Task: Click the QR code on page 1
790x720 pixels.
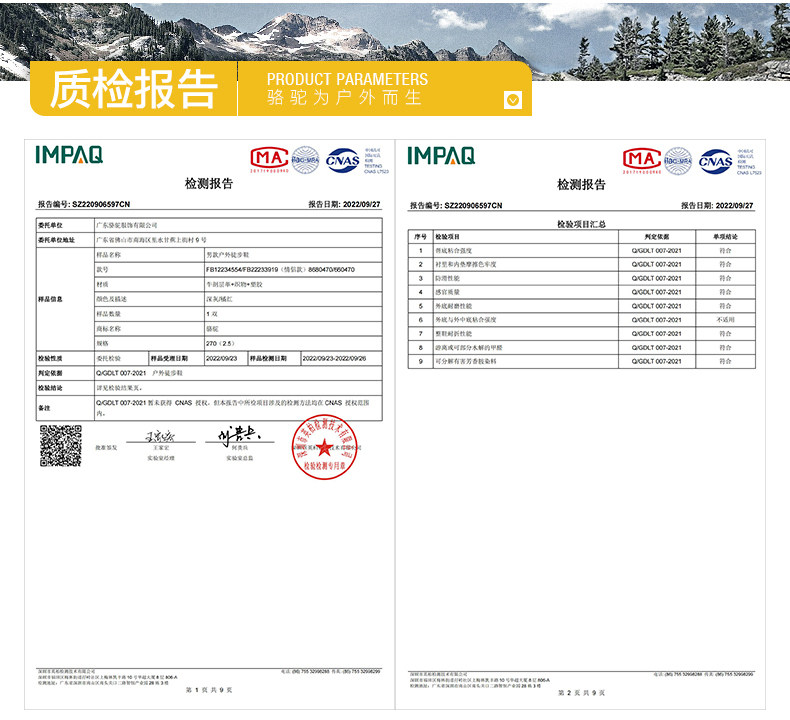Action: [x=60, y=445]
